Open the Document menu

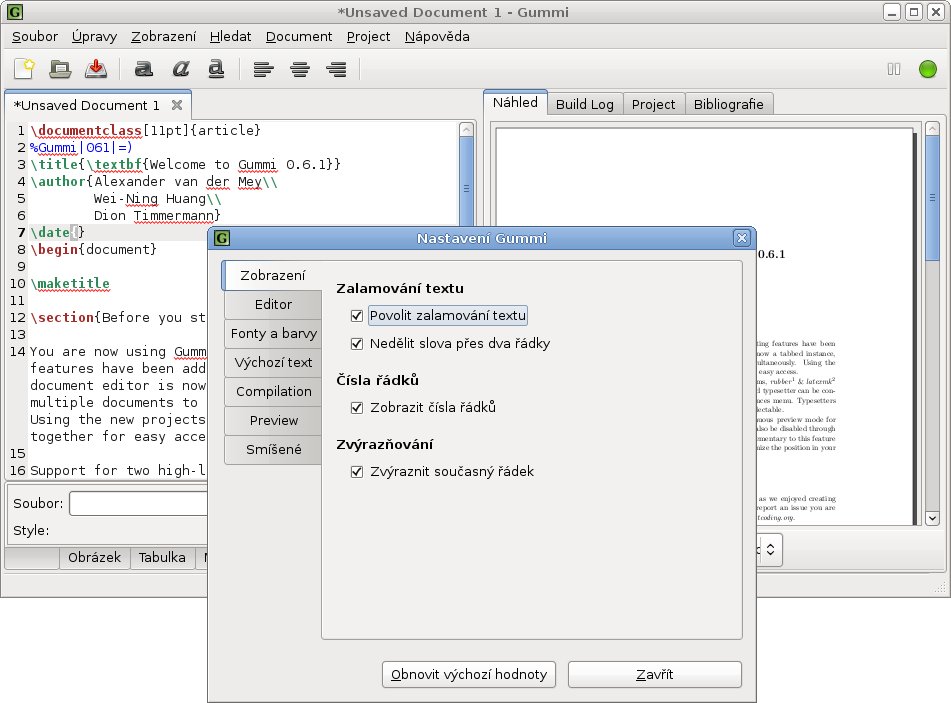click(x=299, y=36)
